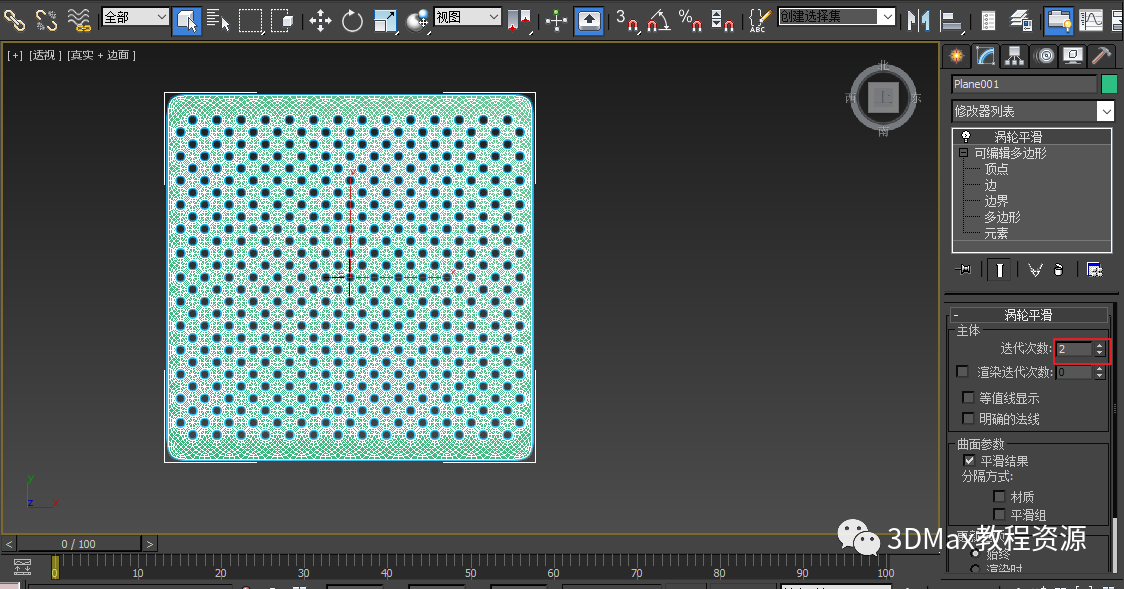1124x589 pixels.
Task: Toggle the Spinner Snap tool
Action: [722, 20]
